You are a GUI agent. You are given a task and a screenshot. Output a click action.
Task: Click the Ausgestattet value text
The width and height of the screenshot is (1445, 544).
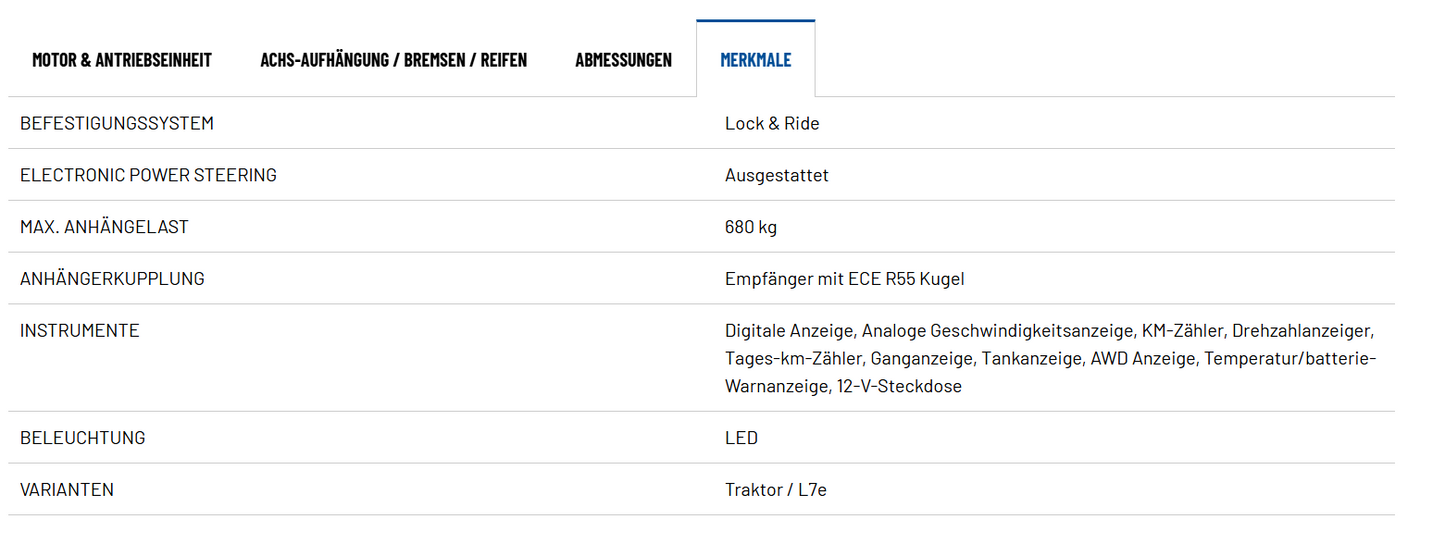[776, 176]
